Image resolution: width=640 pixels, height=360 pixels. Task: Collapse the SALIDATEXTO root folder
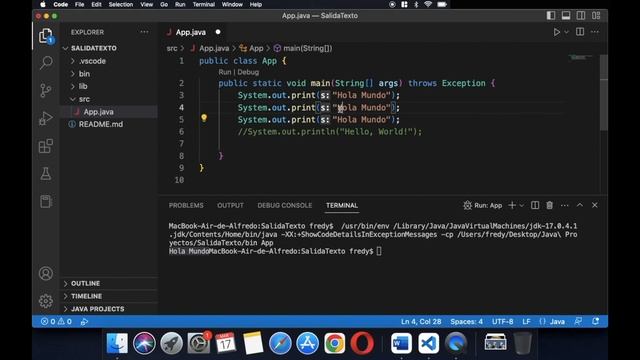click(109, 48)
